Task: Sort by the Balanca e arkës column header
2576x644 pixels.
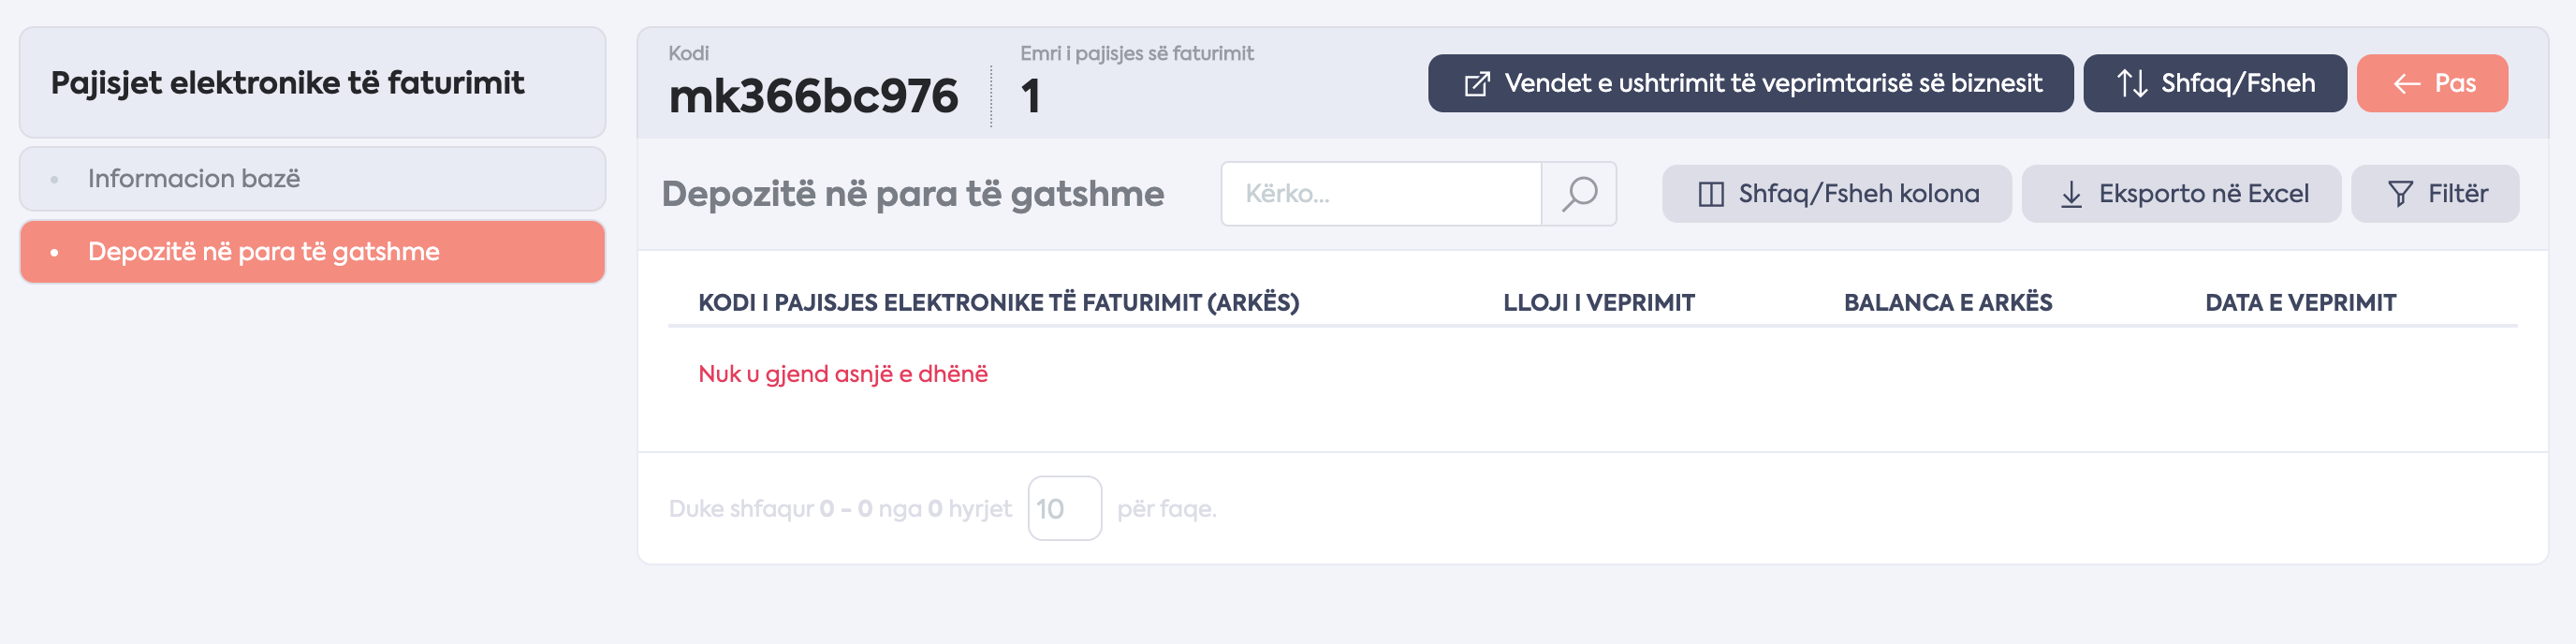Action: pyautogui.click(x=1947, y=303)
